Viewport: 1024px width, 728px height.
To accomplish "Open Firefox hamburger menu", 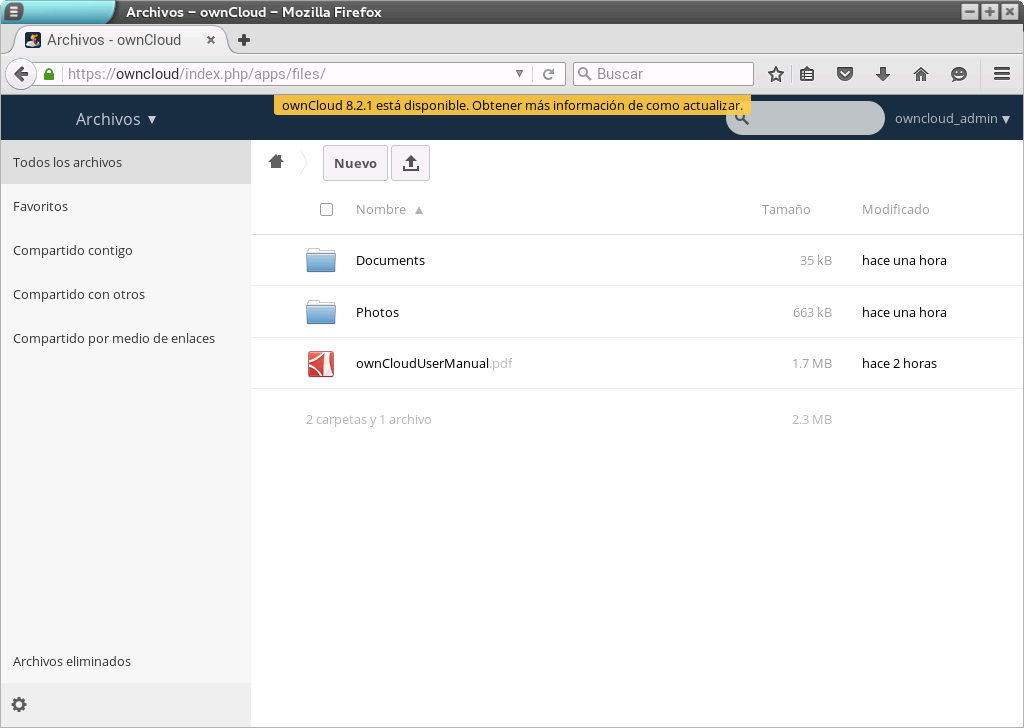I will point(1001,74).
